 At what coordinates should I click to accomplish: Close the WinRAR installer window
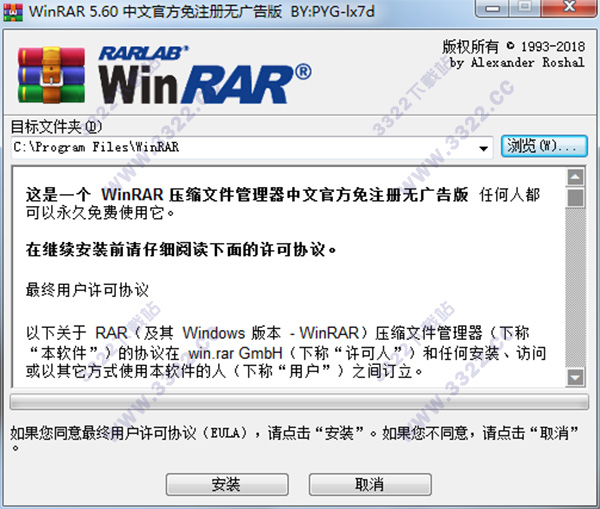(x=570, y=8)
